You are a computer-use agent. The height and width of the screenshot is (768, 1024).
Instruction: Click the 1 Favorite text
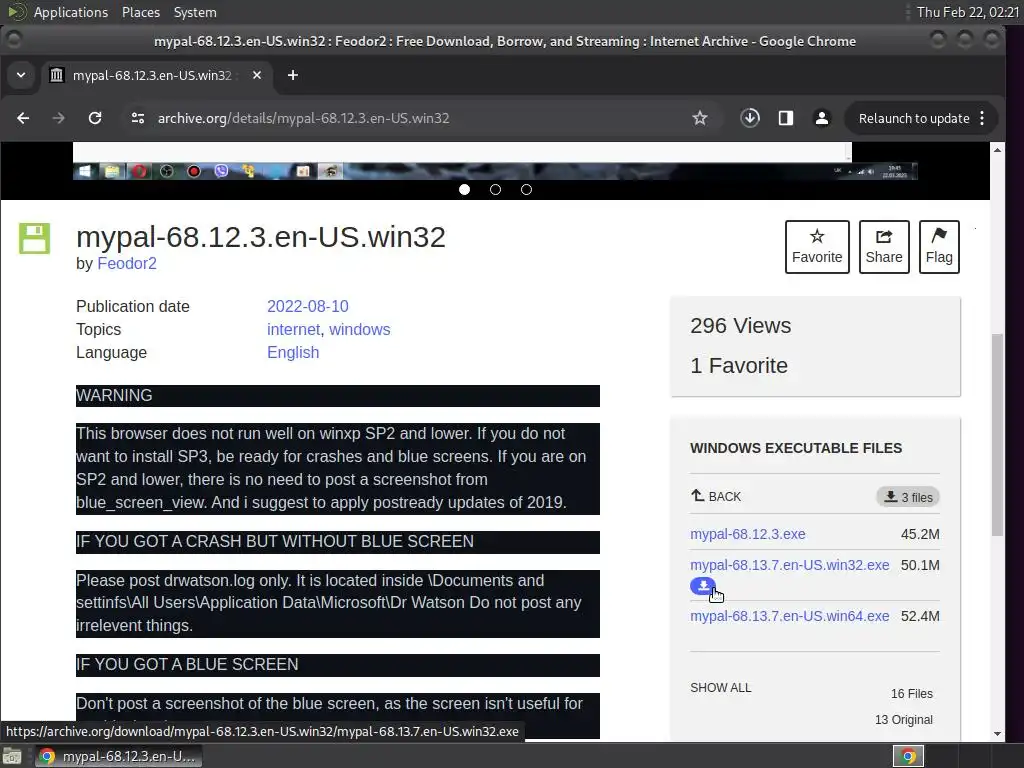click(x=739, y=365)
